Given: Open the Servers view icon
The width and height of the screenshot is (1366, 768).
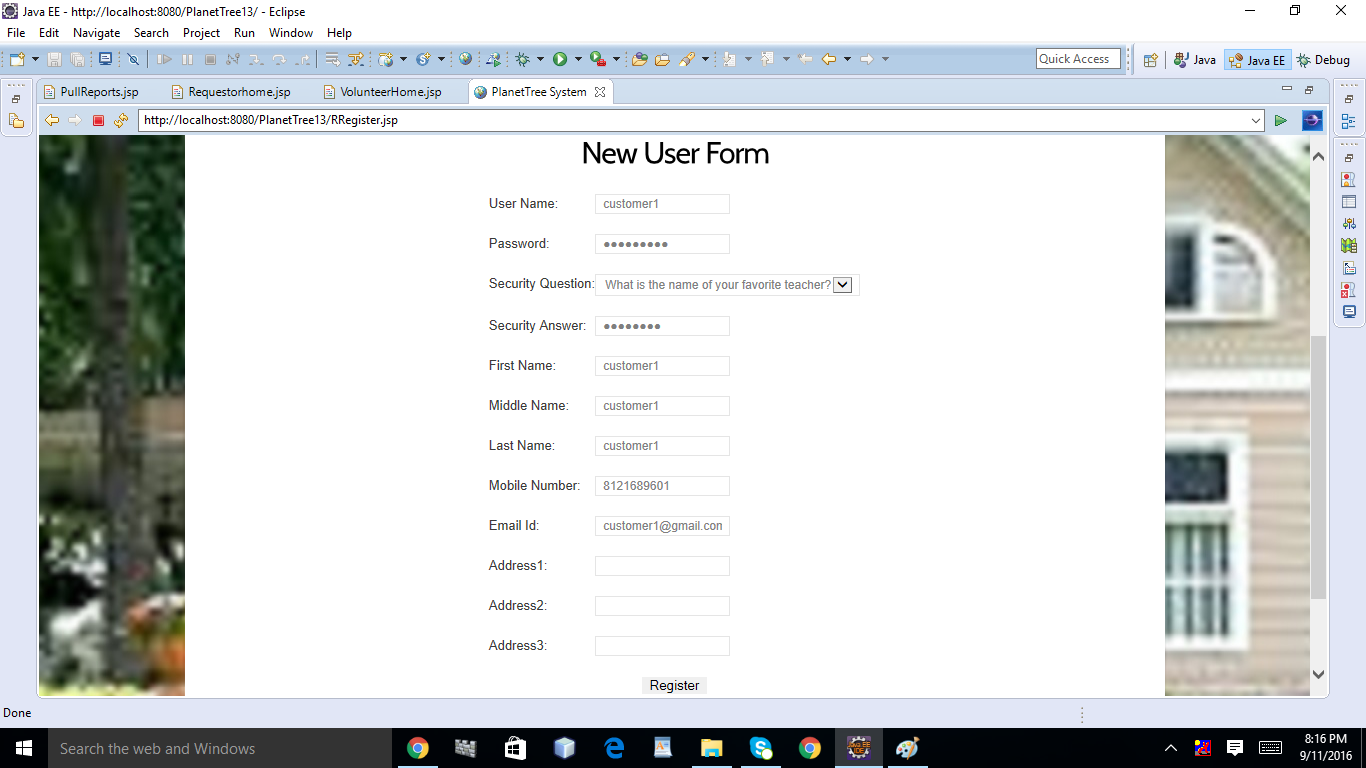Looking at the screenshot, I should (1349, 224).
